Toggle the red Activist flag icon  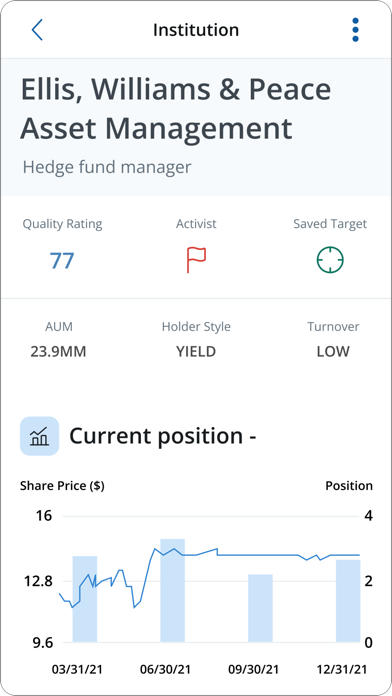196,260
